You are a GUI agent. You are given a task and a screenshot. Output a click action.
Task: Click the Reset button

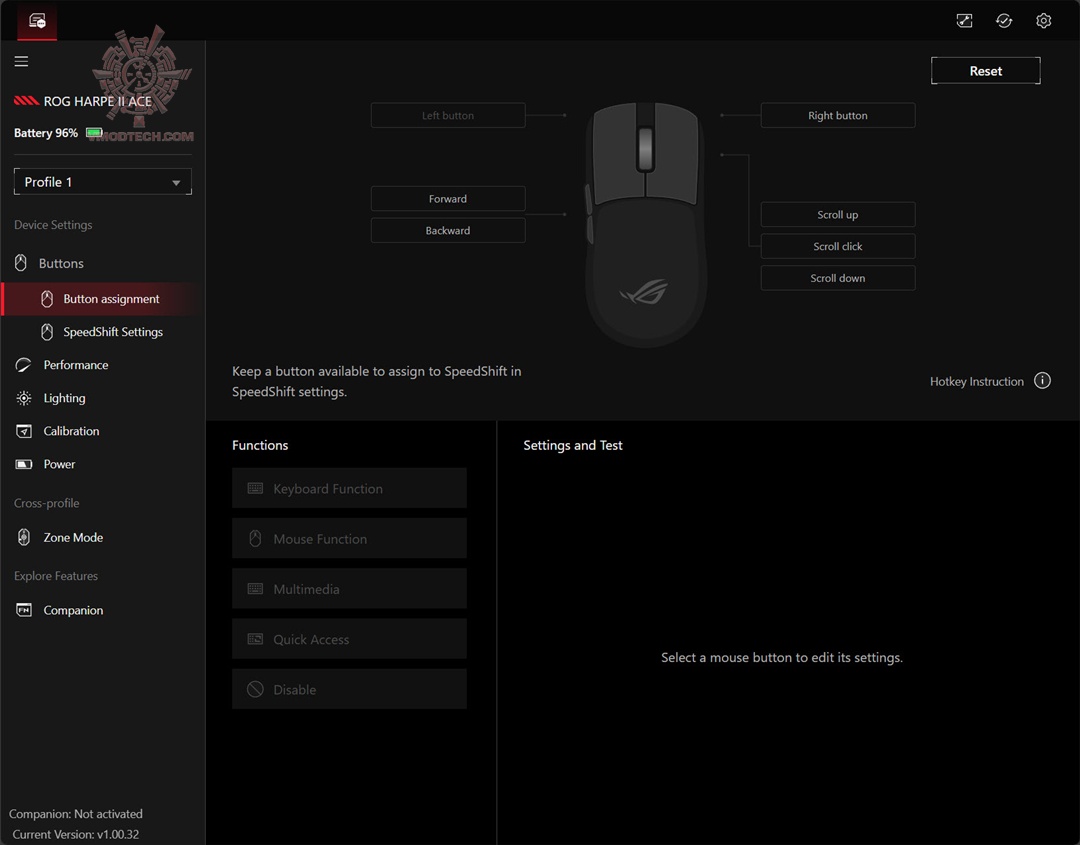point(986,71)
